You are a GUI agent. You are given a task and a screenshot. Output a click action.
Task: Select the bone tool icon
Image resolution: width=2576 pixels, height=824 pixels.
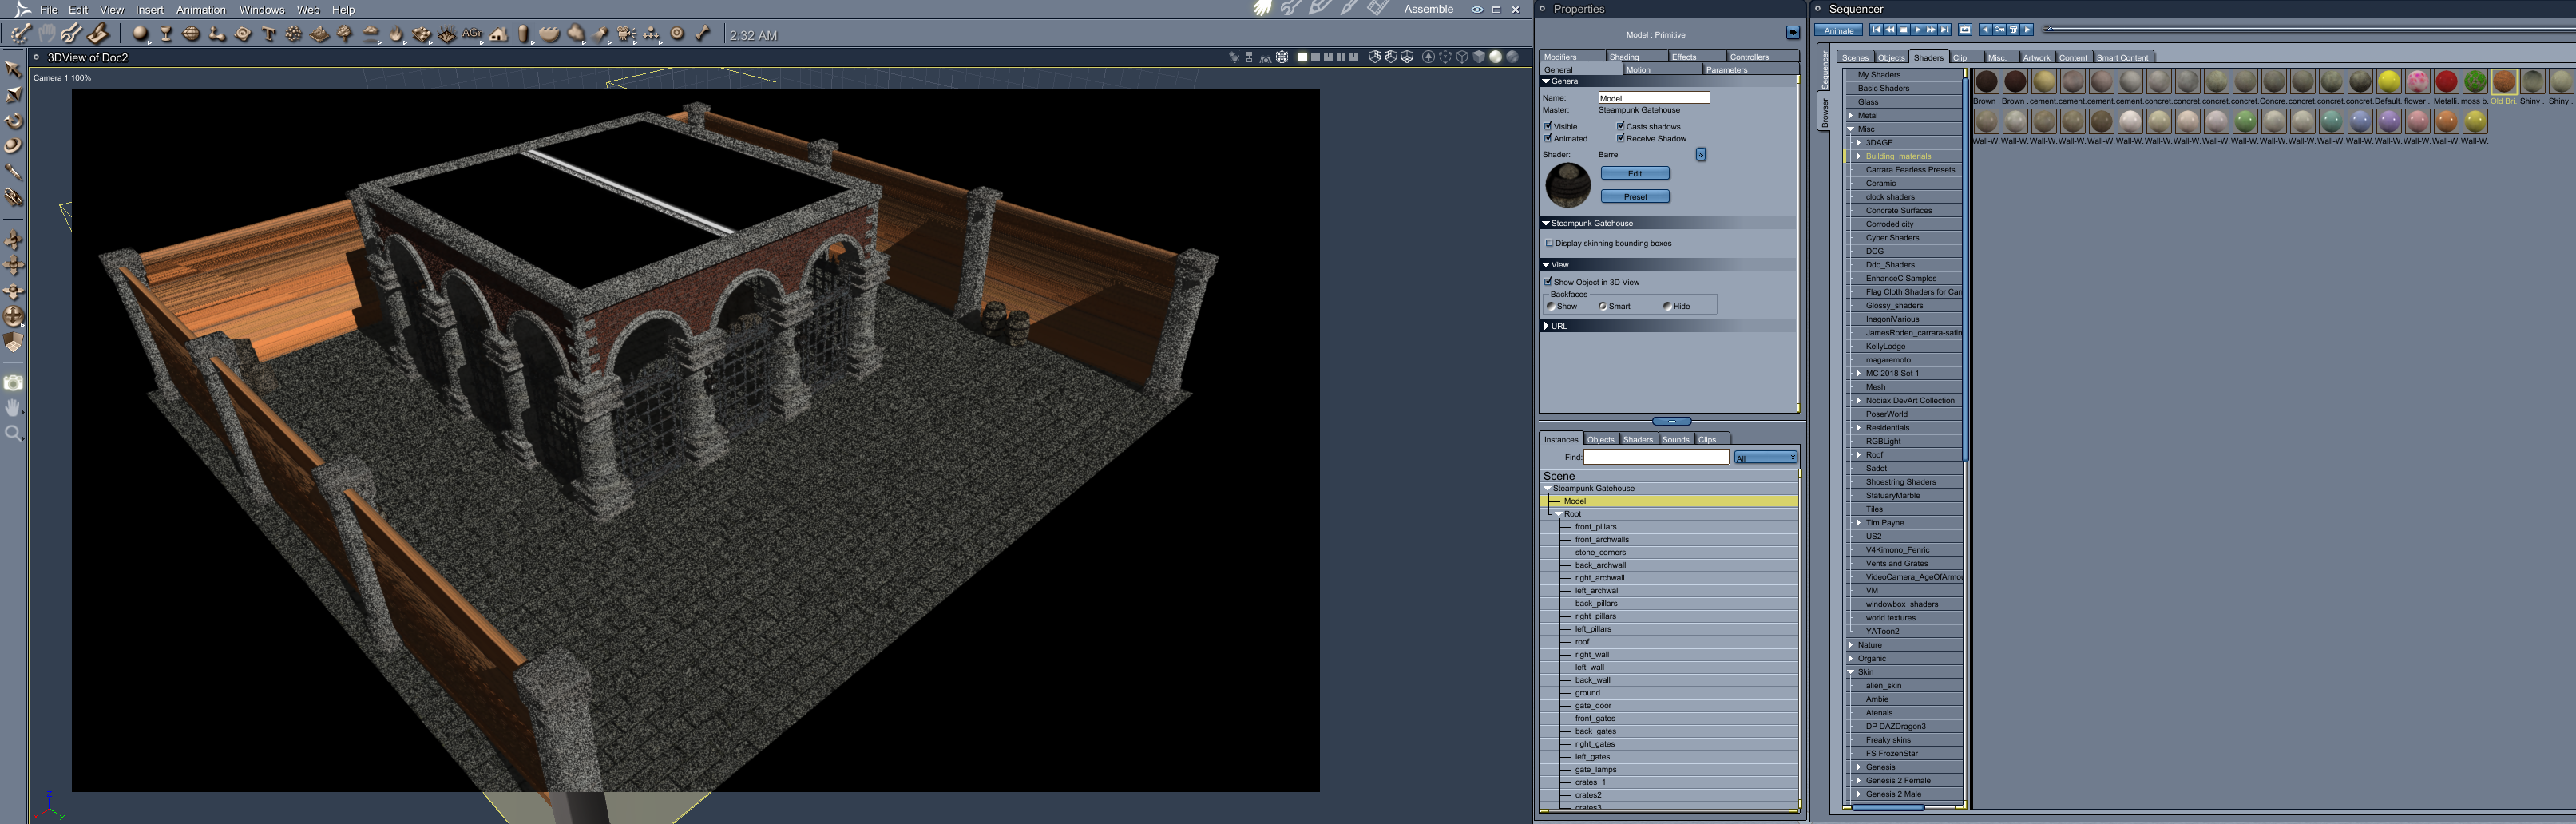coord(703,34)
